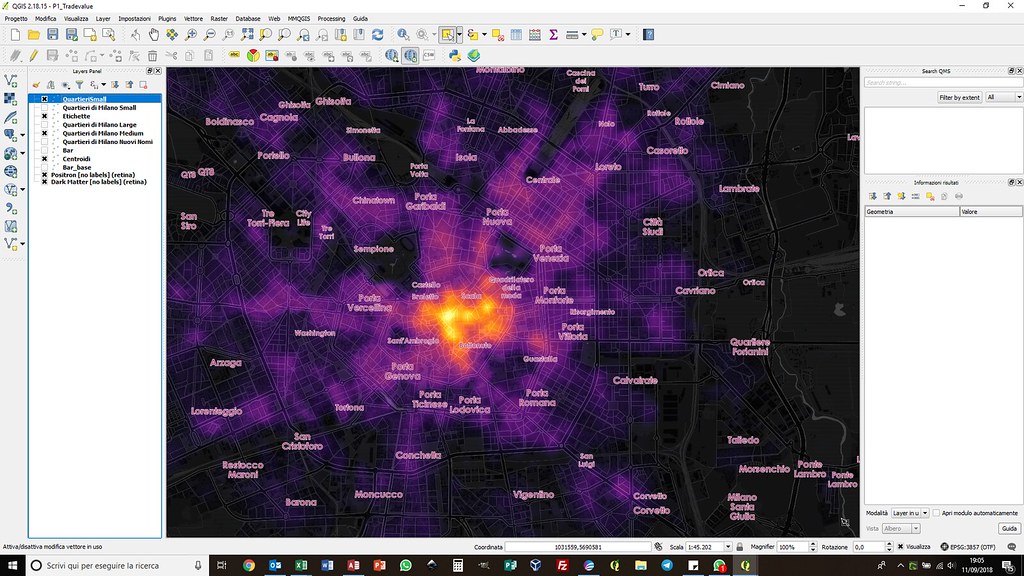This screenshot has width=1024, height=576.
Task: Open the Plugins menu
Action: point(167,18)
